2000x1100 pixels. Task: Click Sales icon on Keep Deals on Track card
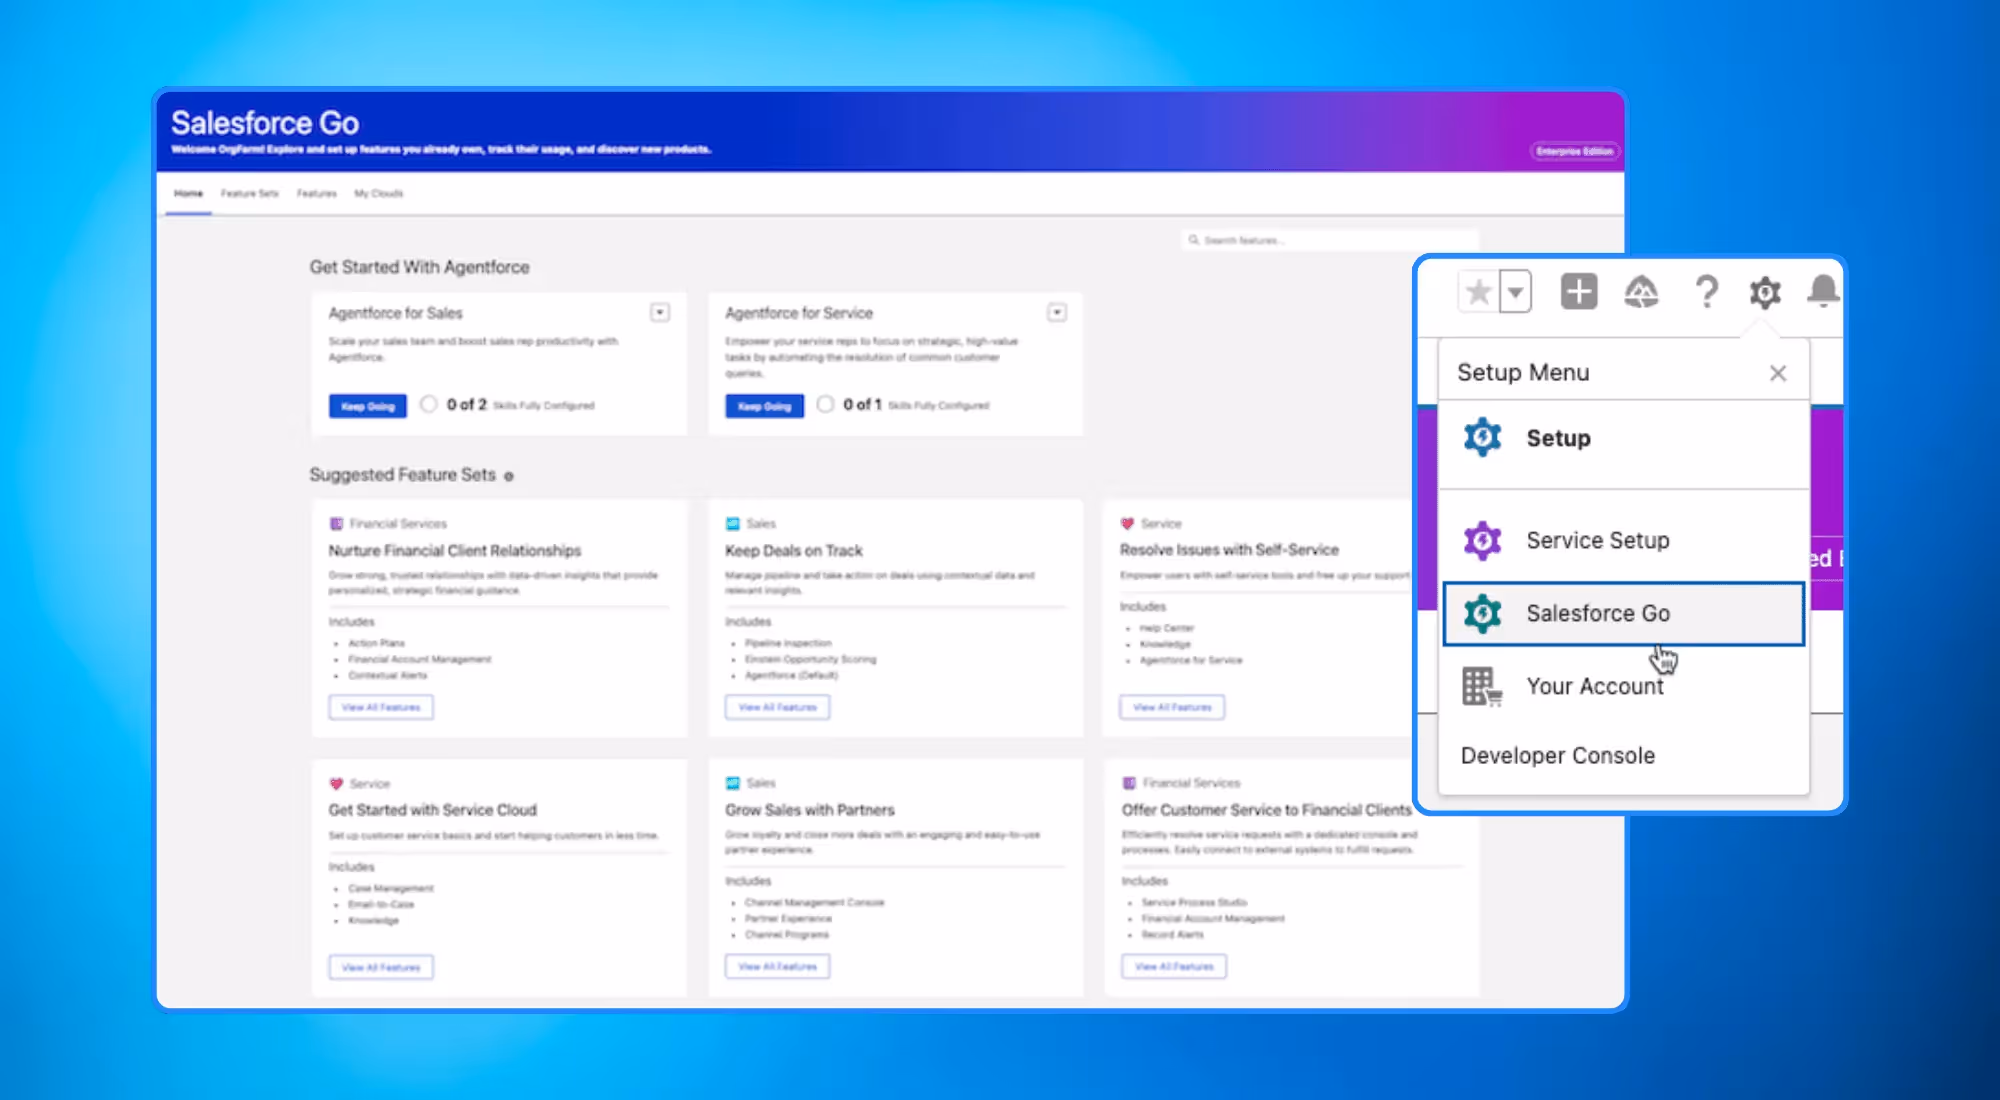click(733, 524)
